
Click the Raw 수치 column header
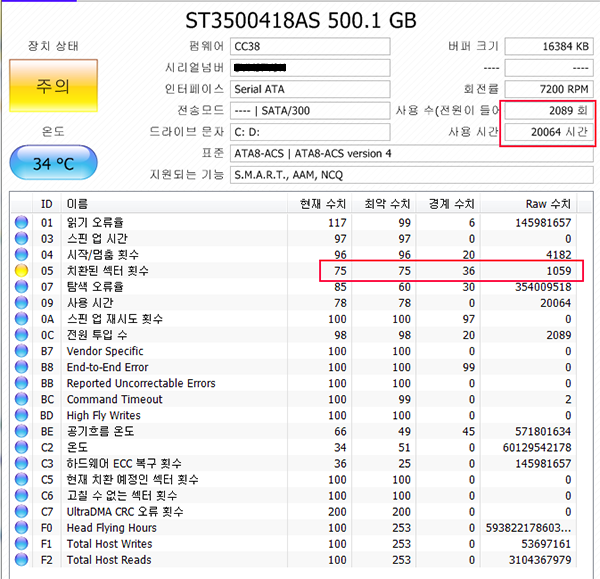(x=528, y=204)
